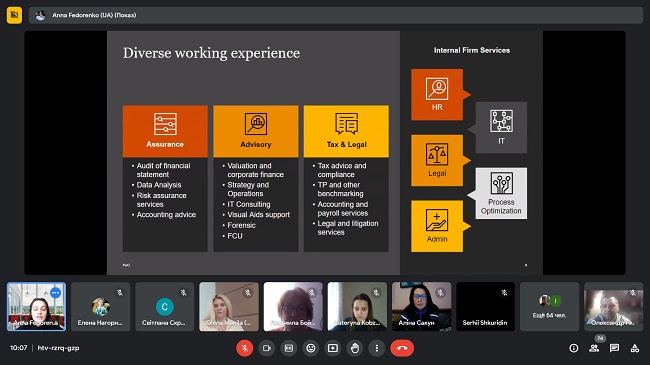Viewport: 650px width, 365px height.
Task: Click the Anna Fedorenko presenter name bar
Action: [336, 15]
